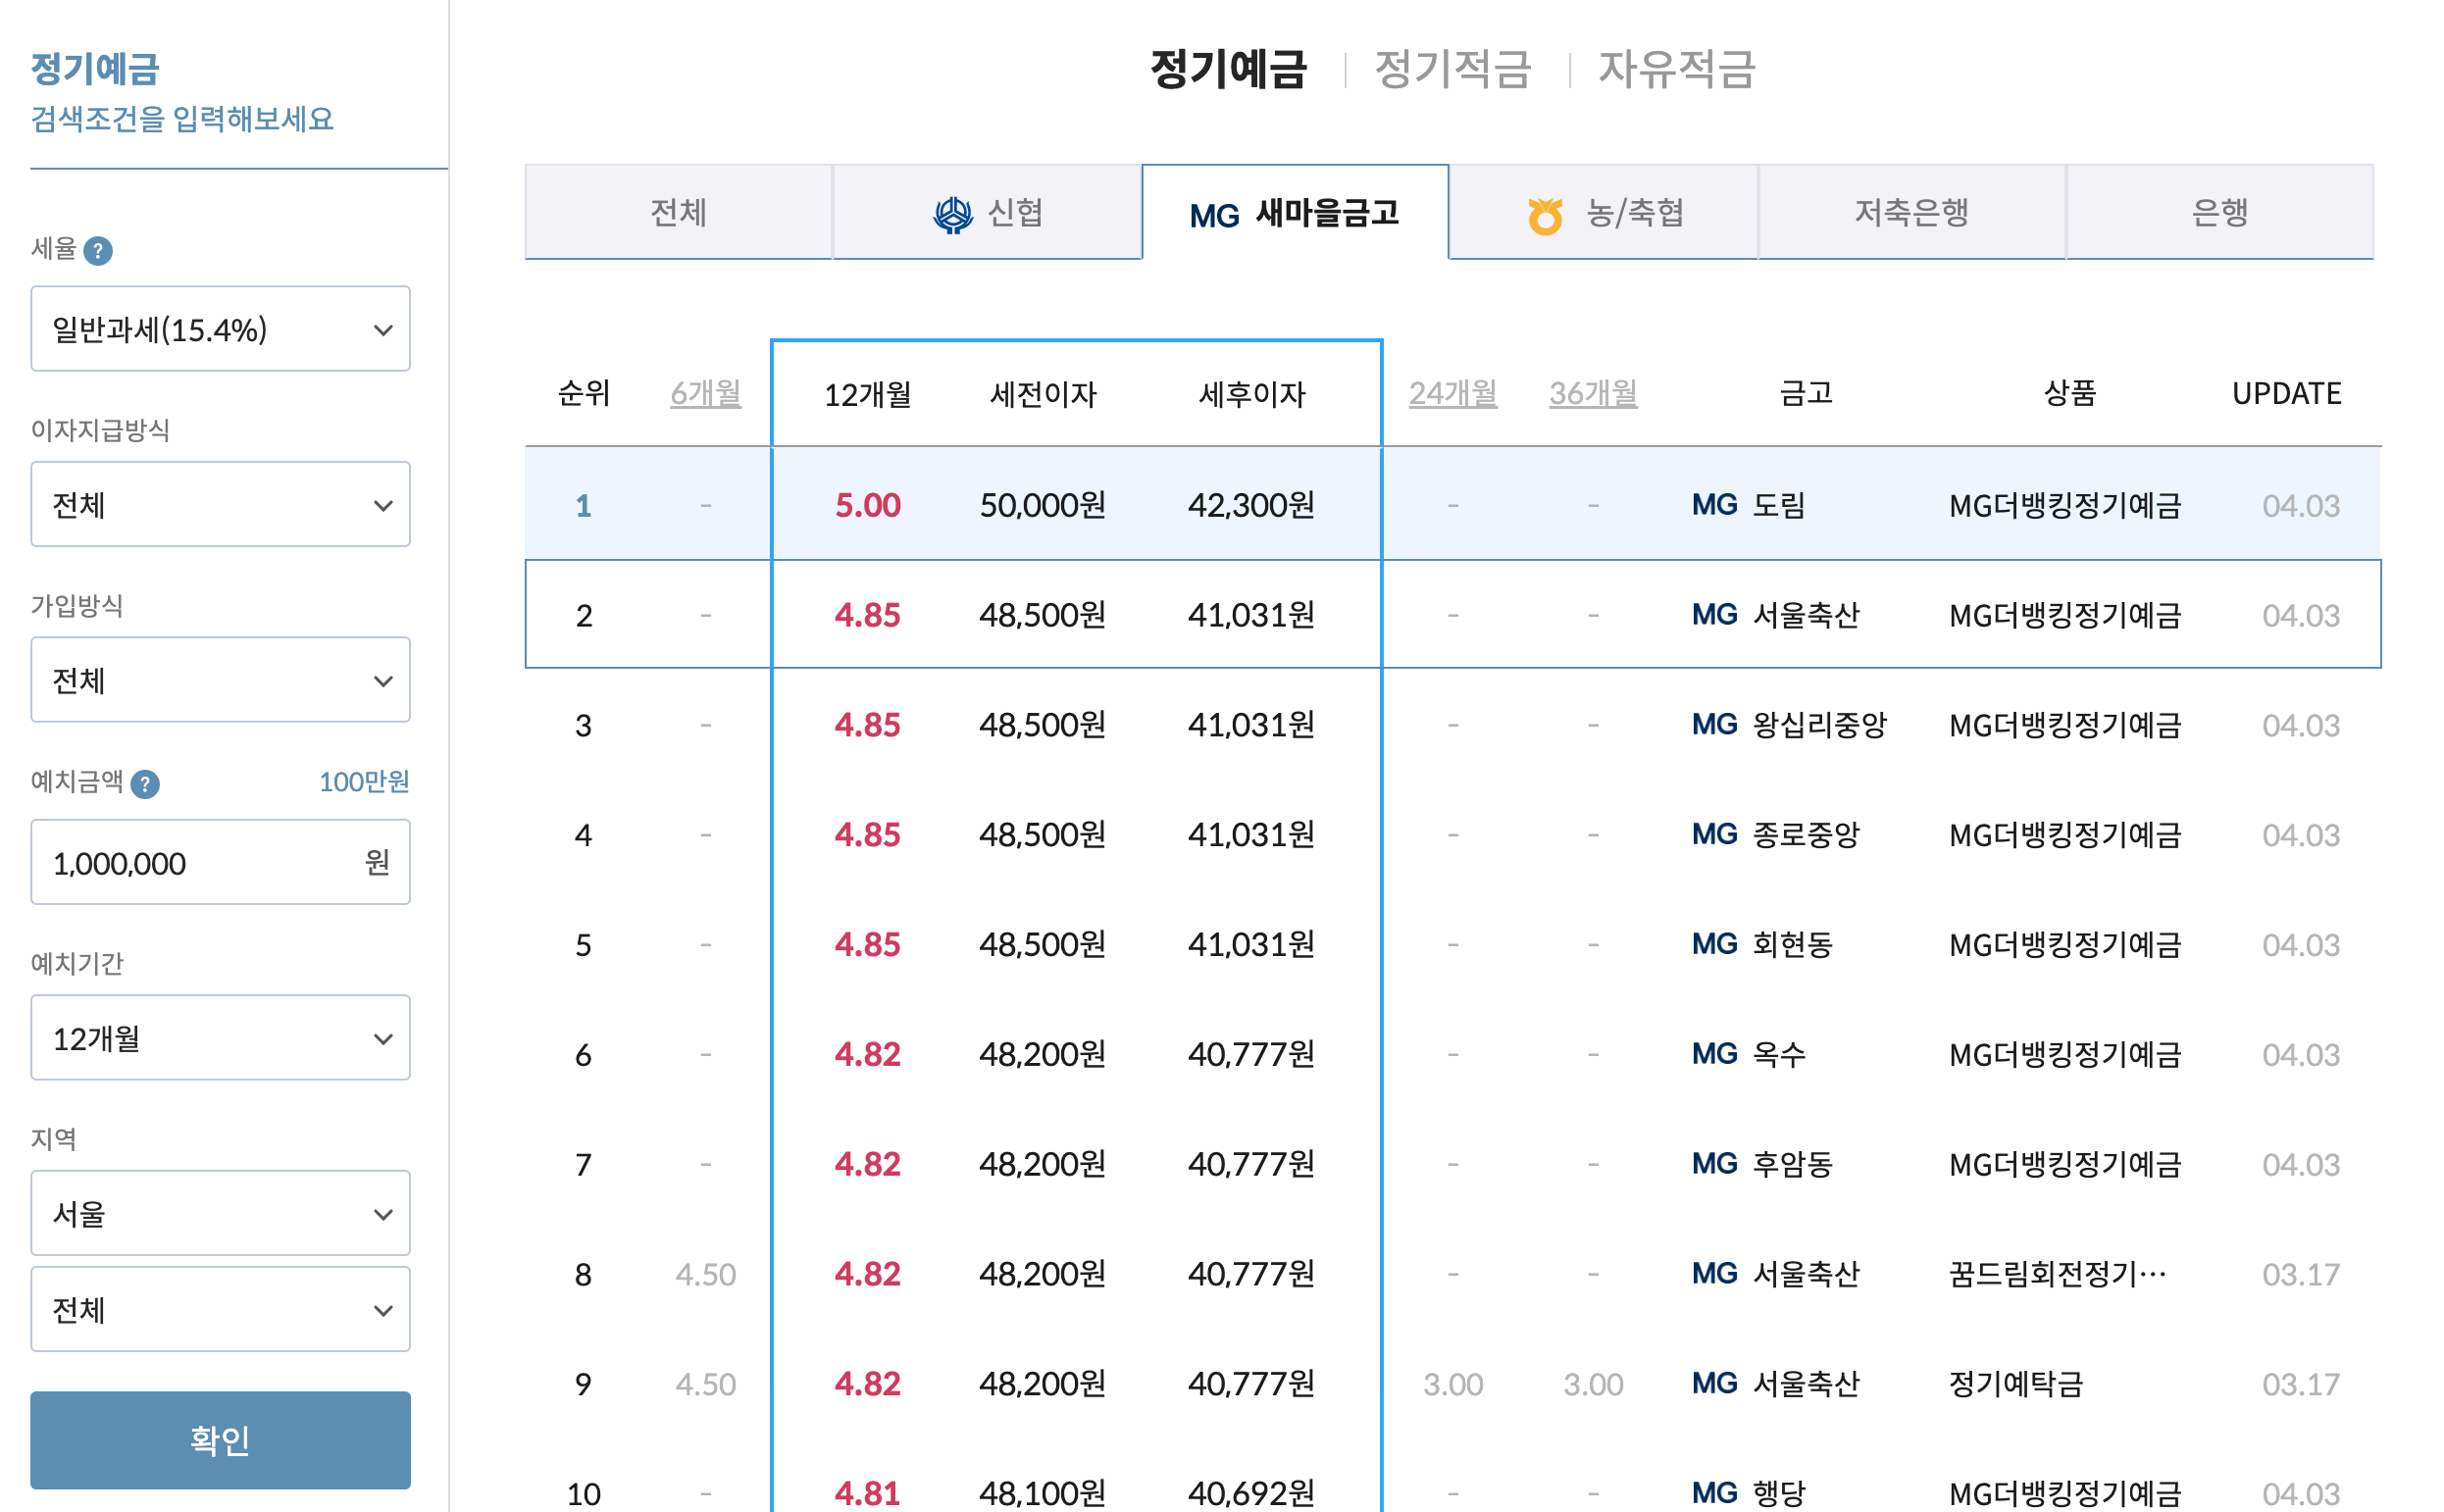Screen dimensions: 2444x1512
Task: Open the 가입방식 dropdown
Action: 220,680
